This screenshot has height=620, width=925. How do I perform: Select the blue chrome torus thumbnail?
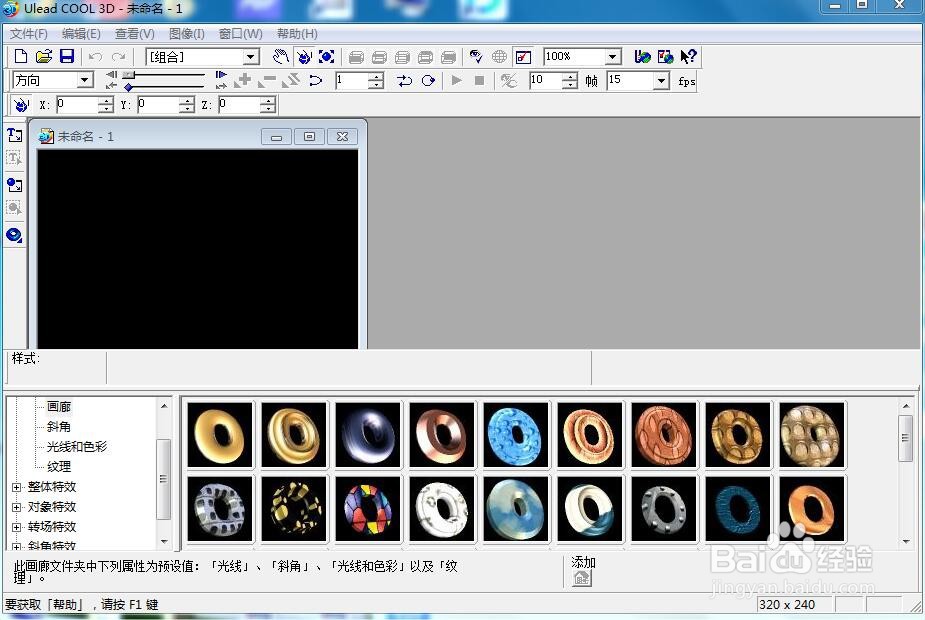pyautogui.click(x=368, y=435)
